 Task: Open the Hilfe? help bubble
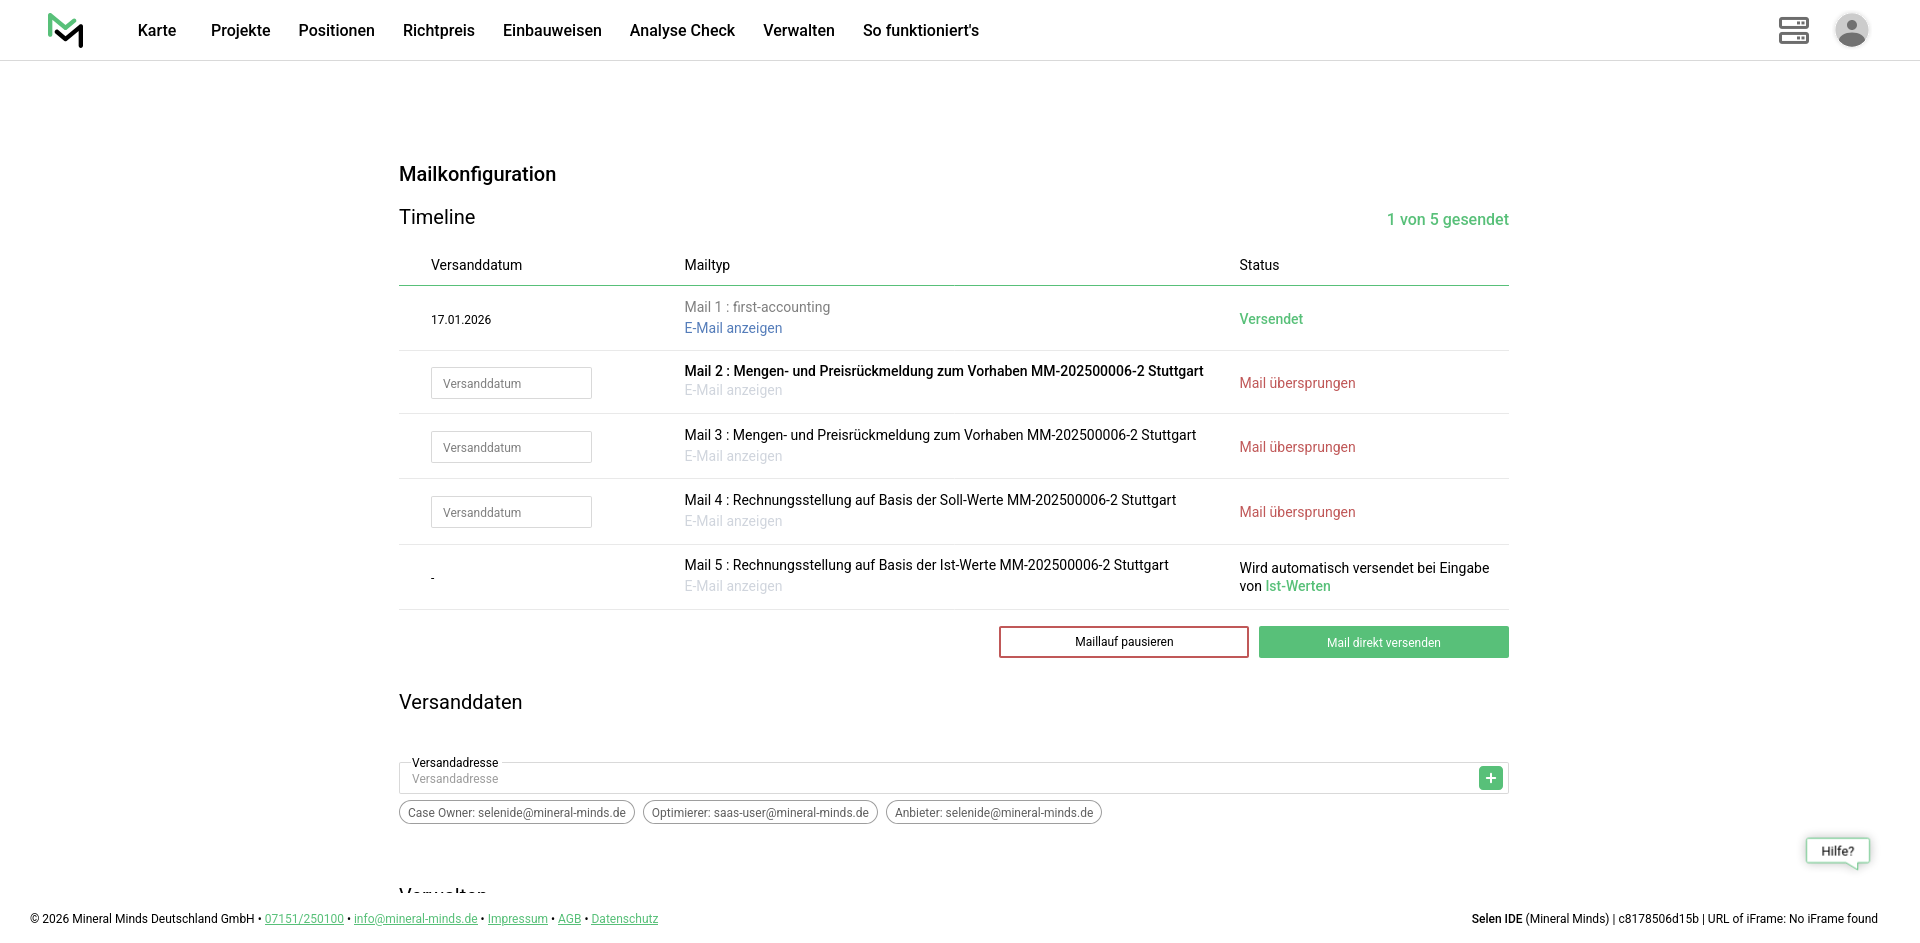pos(1837,851)
